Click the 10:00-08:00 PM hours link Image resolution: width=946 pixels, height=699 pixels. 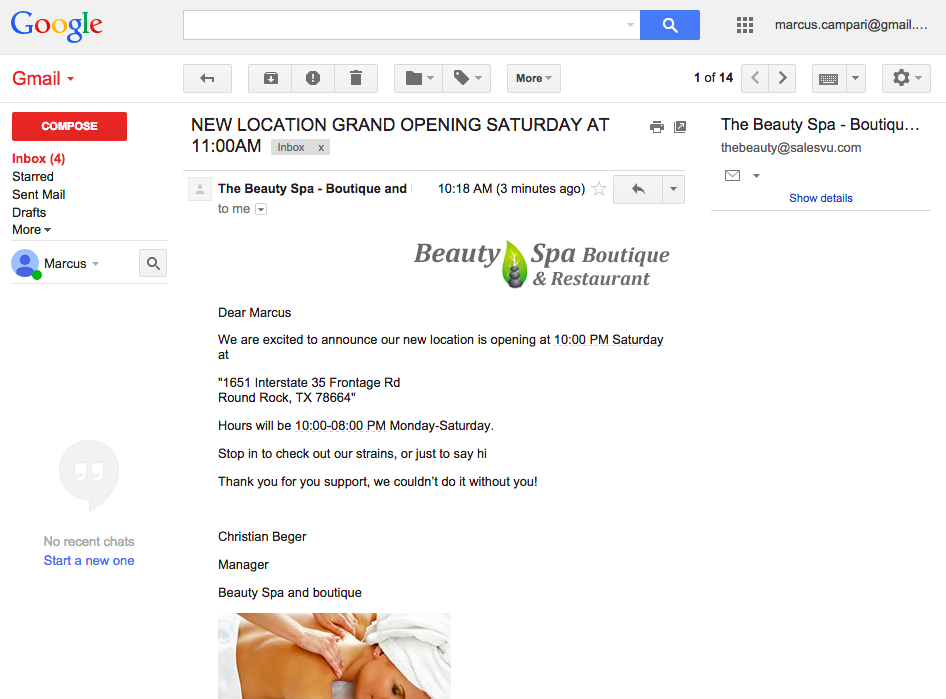(x=340, y=426)
